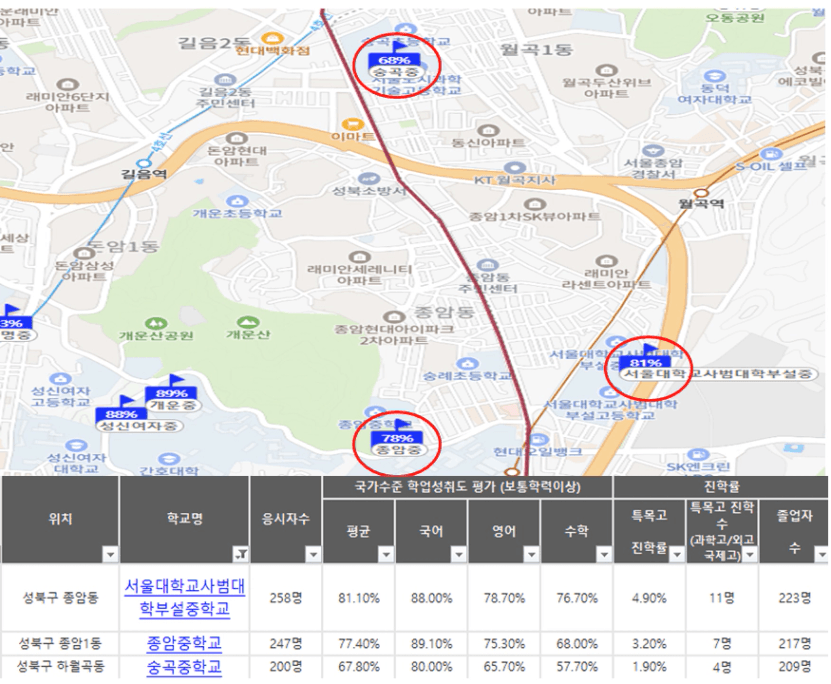Select the 성북구 종암1동 location cell

60,644
